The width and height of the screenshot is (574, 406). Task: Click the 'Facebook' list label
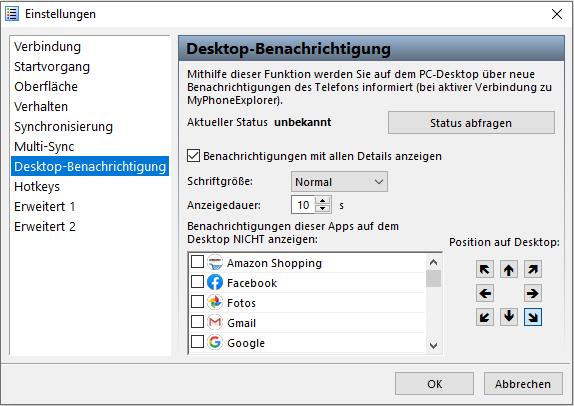(x=252, y=283)
